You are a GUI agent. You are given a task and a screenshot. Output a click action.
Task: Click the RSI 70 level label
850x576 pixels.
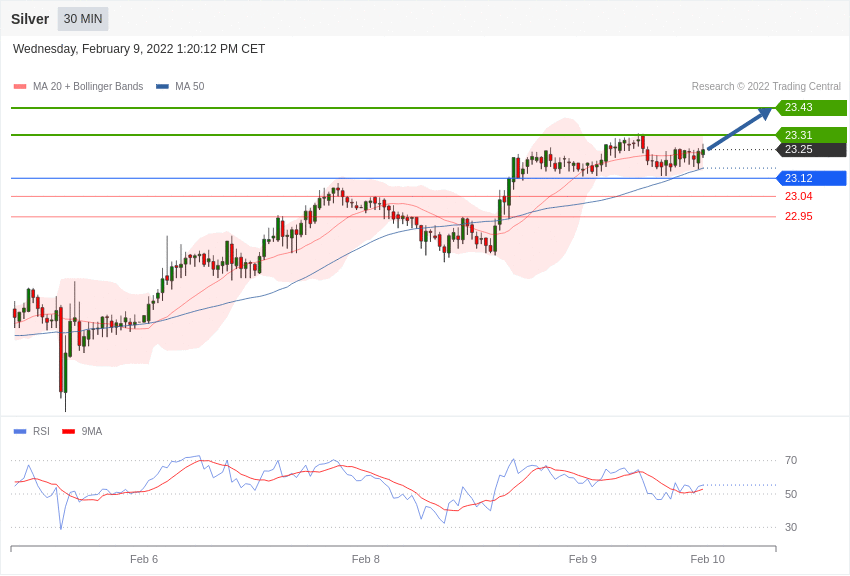(791, 460)
